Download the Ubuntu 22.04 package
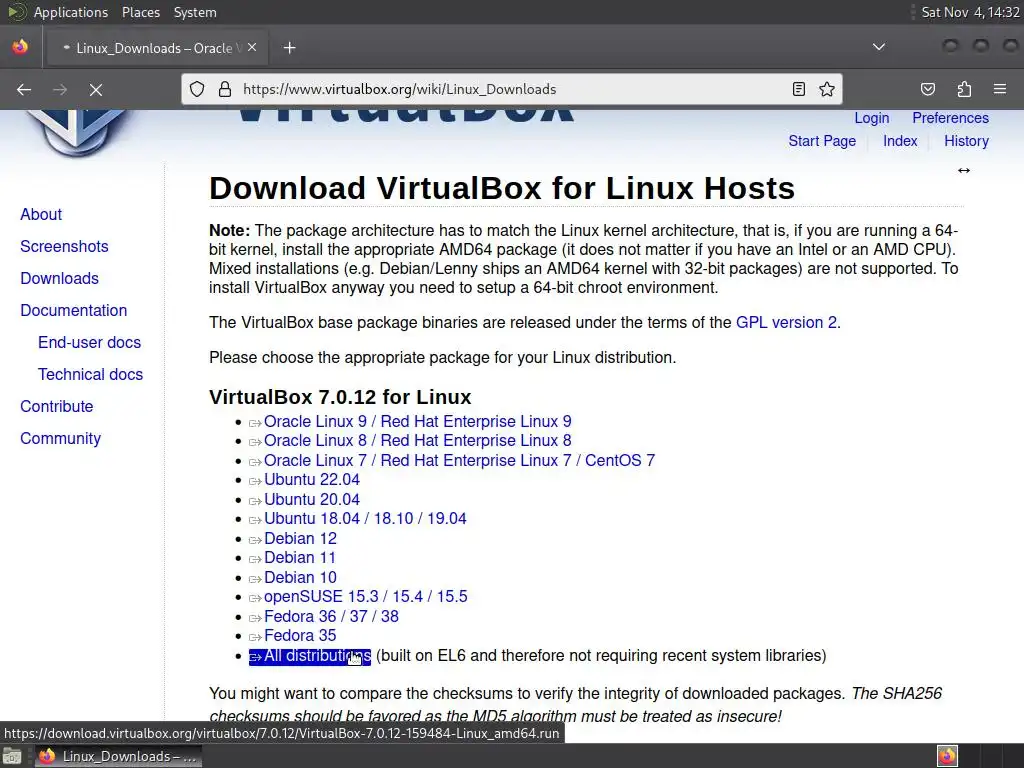Image resolution: width=1024 pixels, height=768 pixels. pos(312,480)
